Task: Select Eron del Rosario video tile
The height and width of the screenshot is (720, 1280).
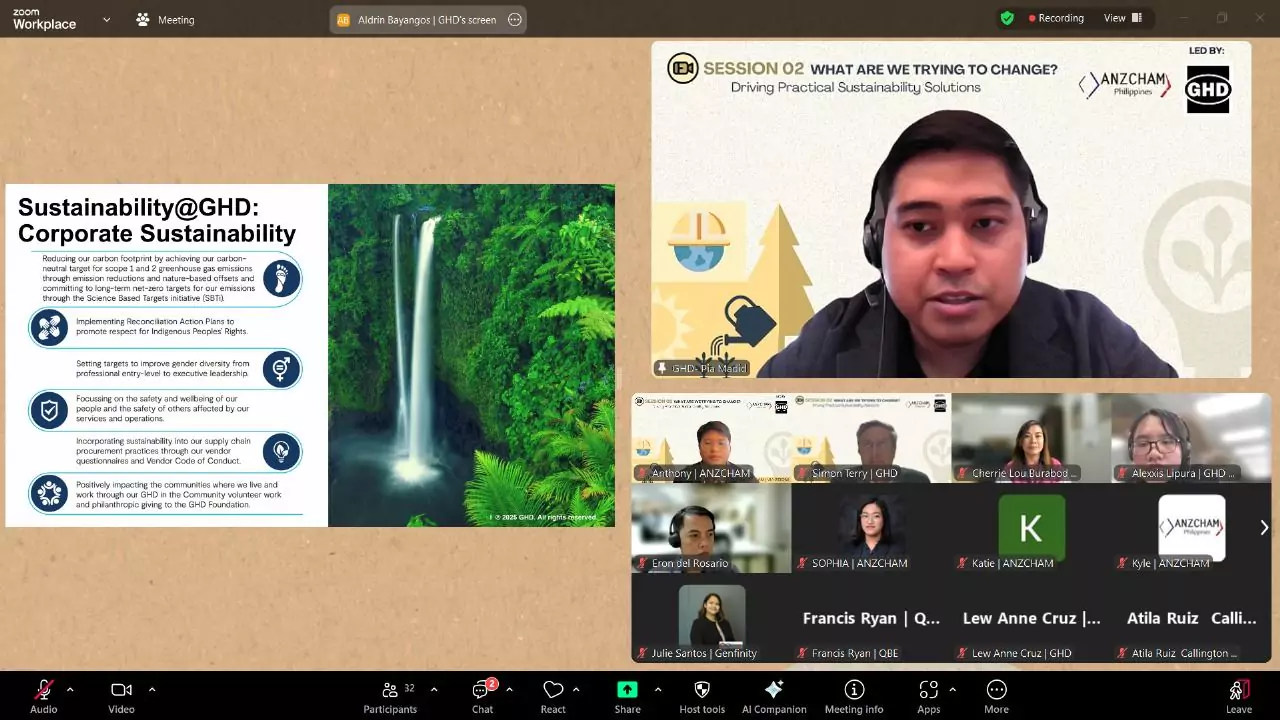Action: 711,528
